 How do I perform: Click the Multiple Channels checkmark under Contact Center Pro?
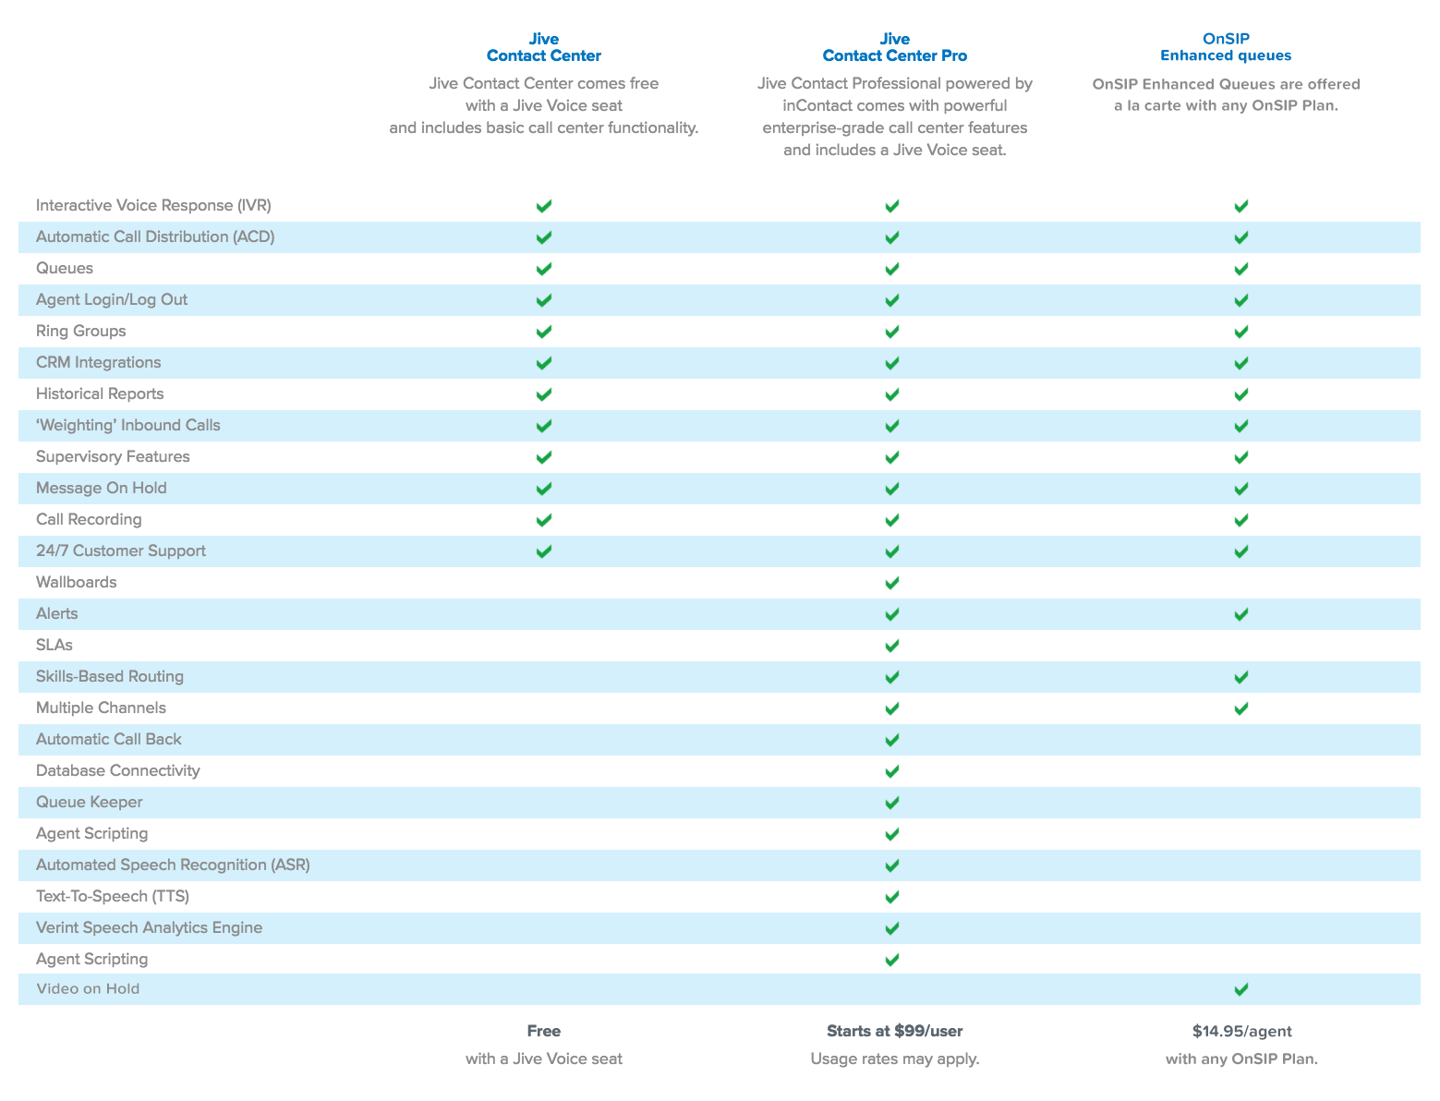(892, 708)
